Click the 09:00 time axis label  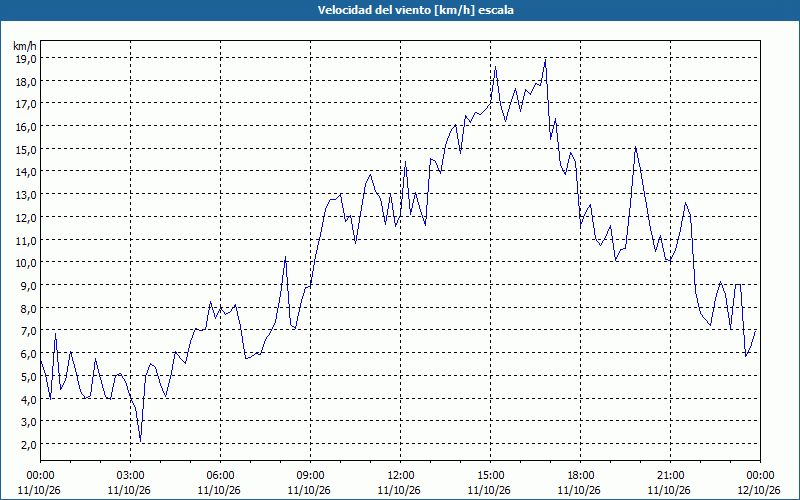click(311, 476)
